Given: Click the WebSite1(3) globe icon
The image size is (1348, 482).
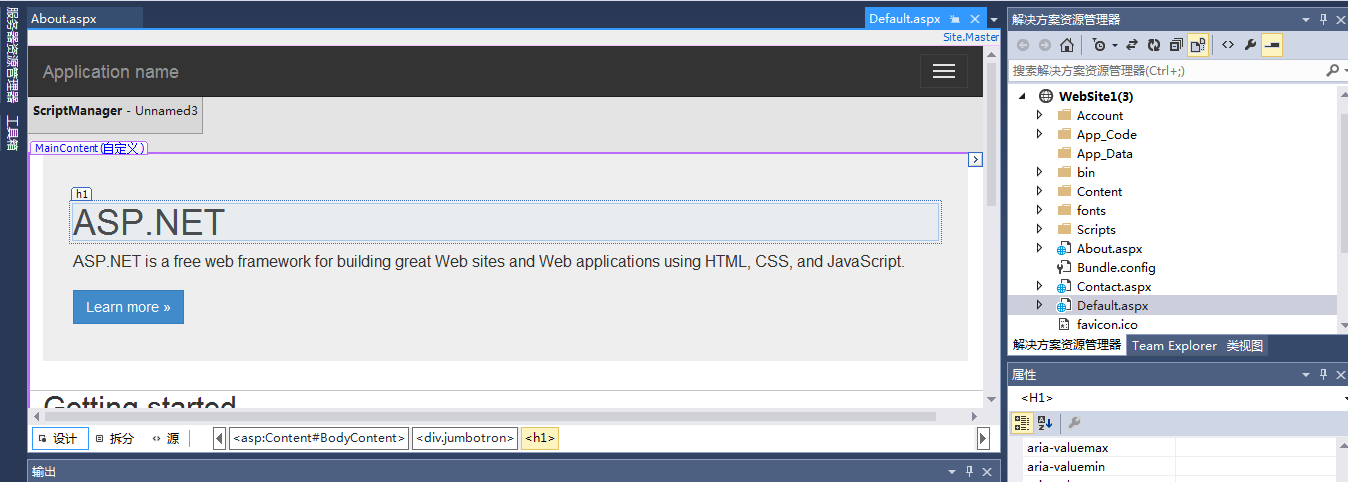Looking at the screenshot, I should [x=1046, y=97].
